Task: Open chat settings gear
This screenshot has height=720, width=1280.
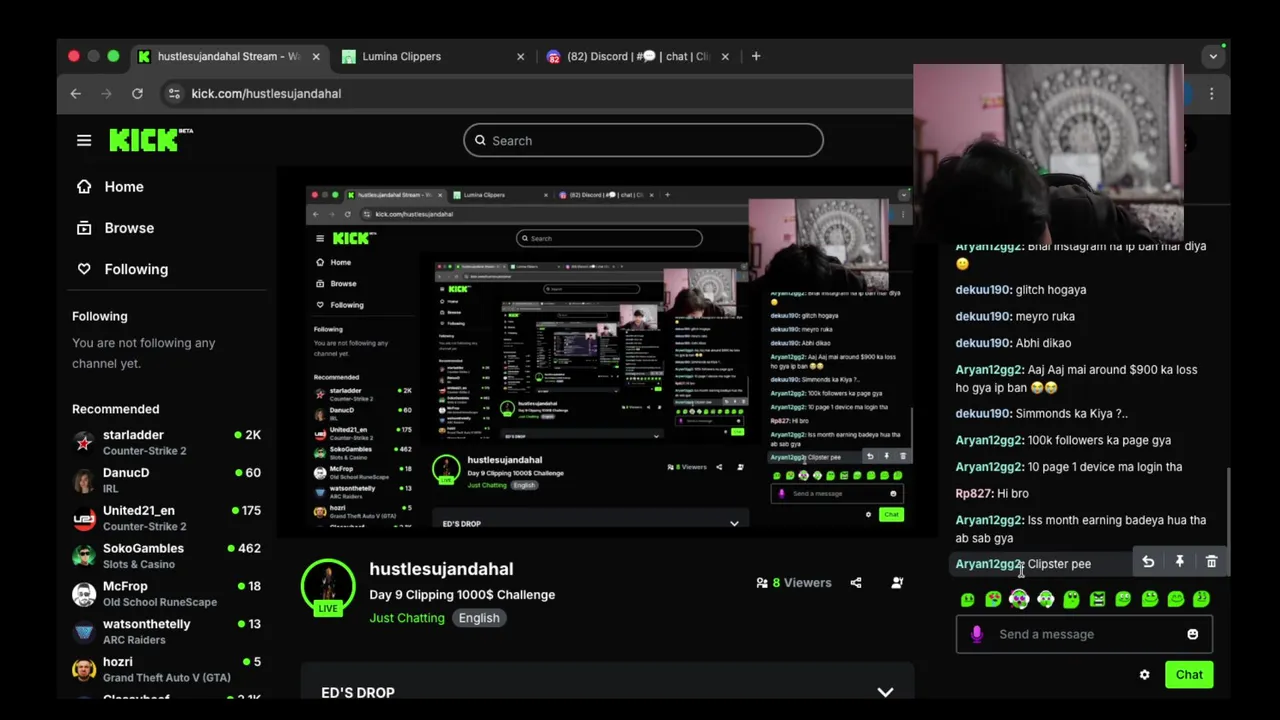Action: (x=1144, y=675)
